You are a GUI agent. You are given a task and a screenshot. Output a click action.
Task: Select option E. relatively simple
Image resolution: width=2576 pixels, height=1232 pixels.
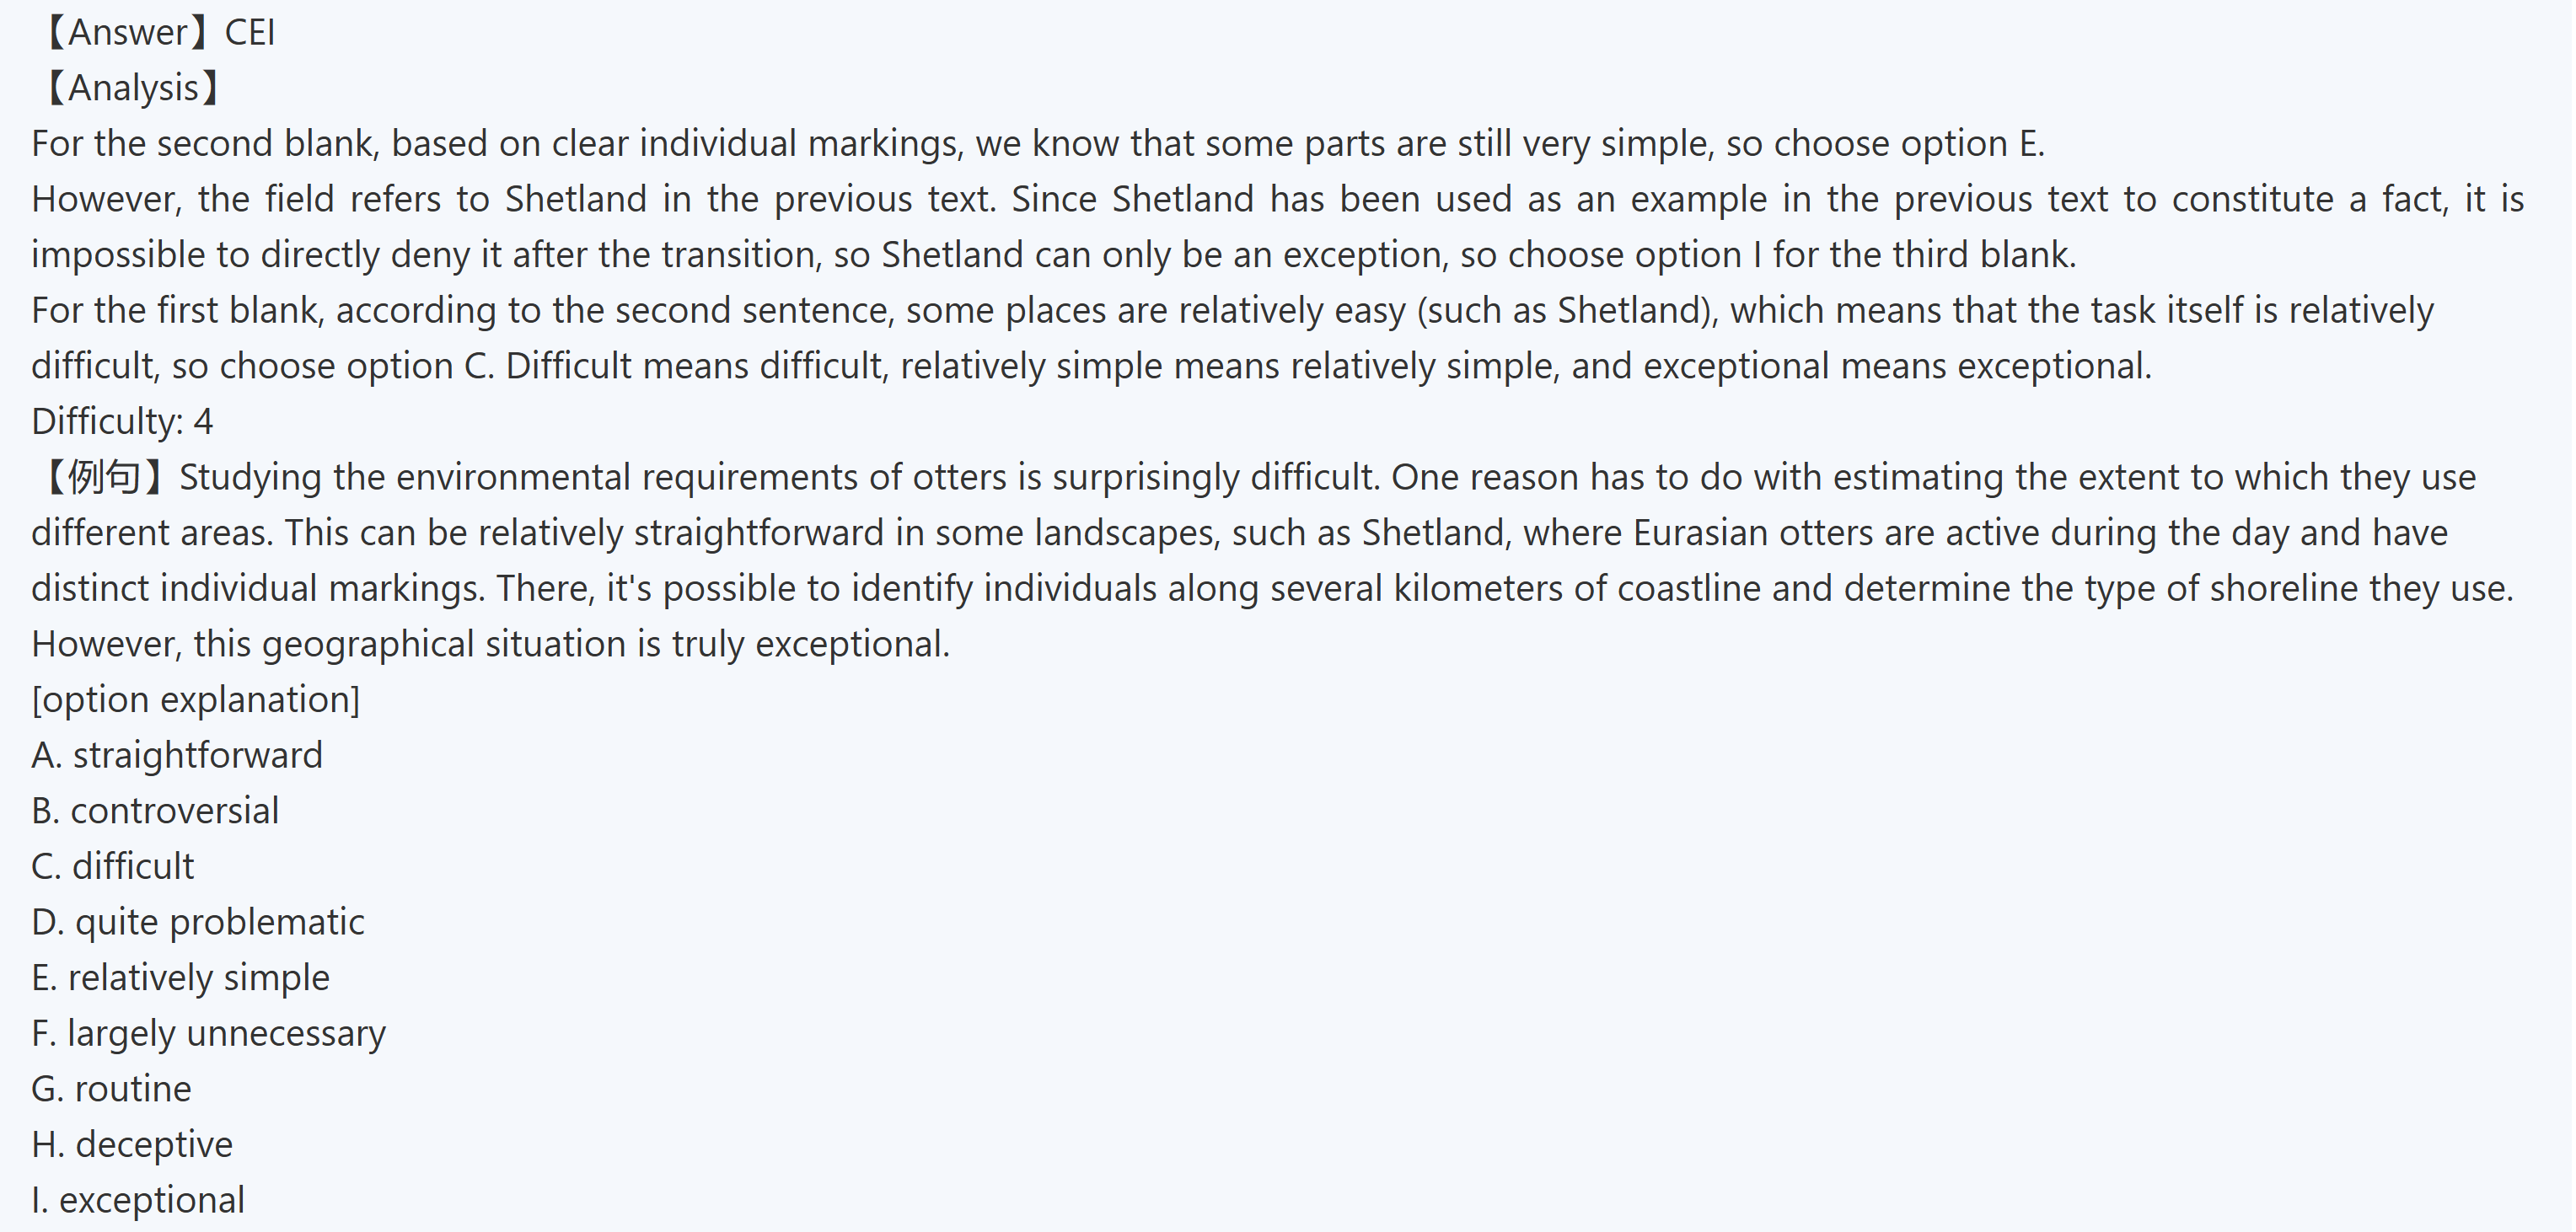coord(180,977)
